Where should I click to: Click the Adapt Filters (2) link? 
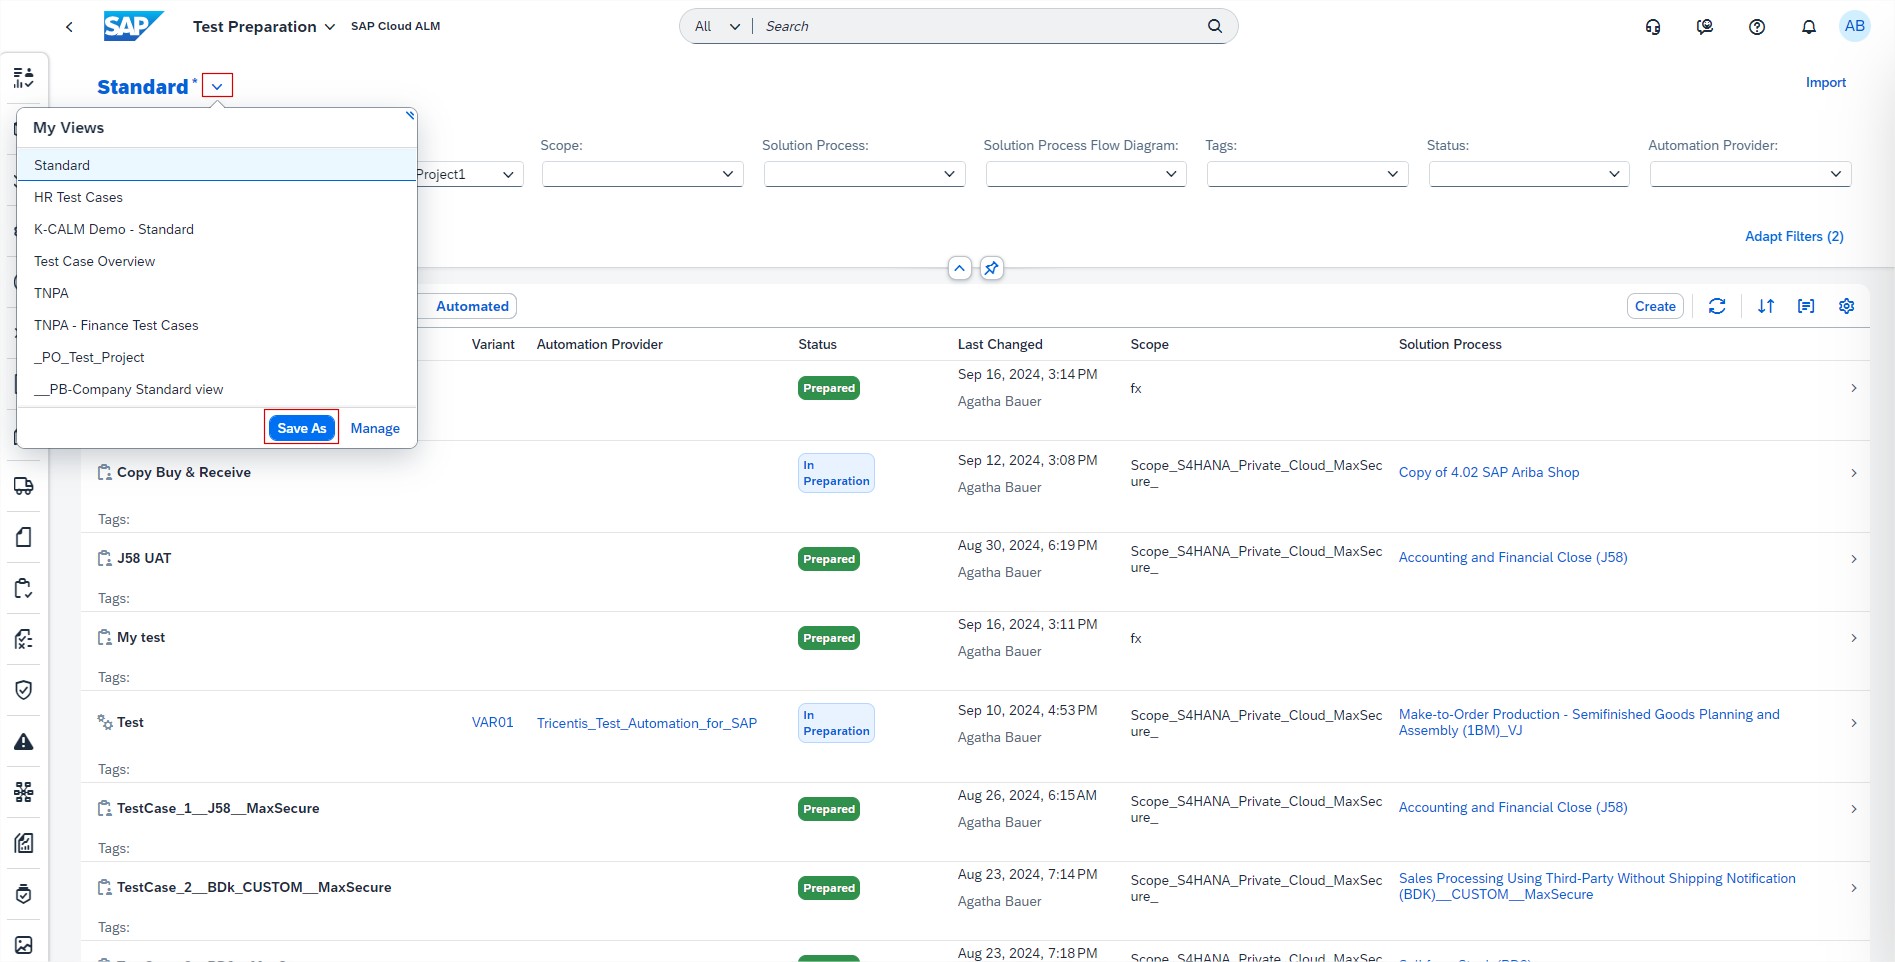[x=1793, y=236]
